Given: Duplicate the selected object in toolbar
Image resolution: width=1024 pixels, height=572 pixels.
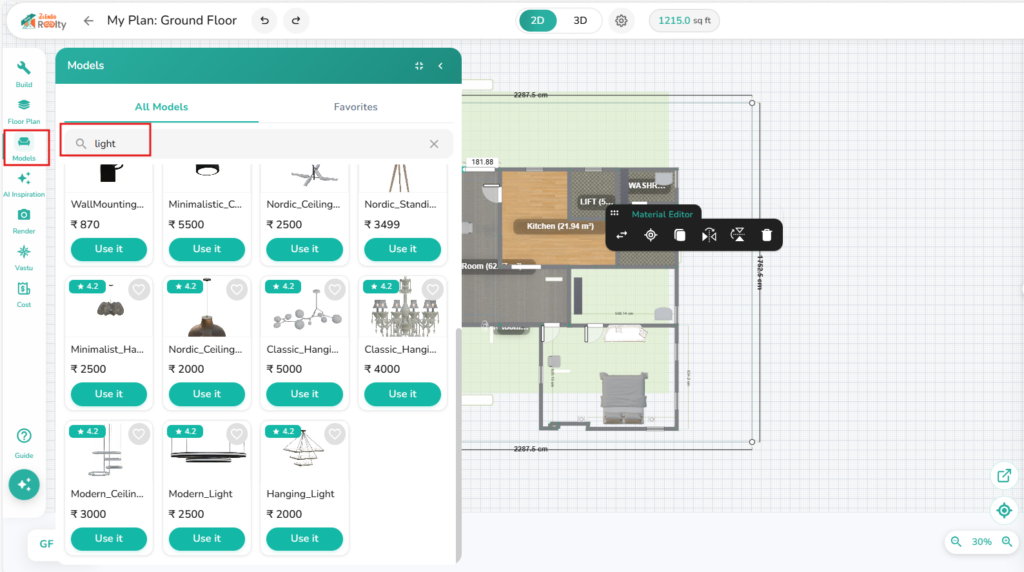Looking at the screenshot, I should click(680, 235).
